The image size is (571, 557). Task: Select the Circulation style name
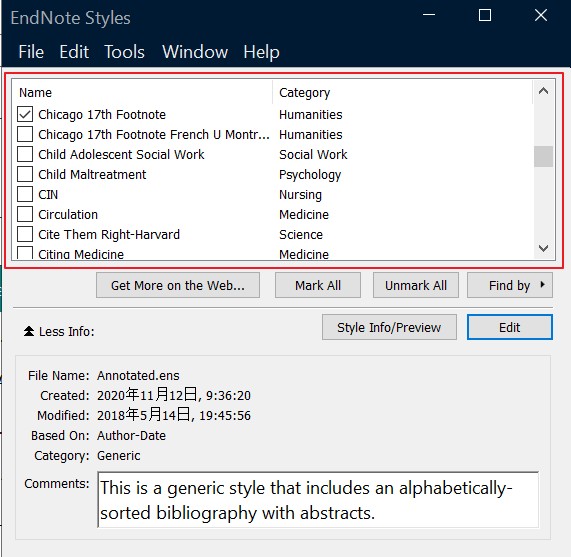click(x=68, y=215)
